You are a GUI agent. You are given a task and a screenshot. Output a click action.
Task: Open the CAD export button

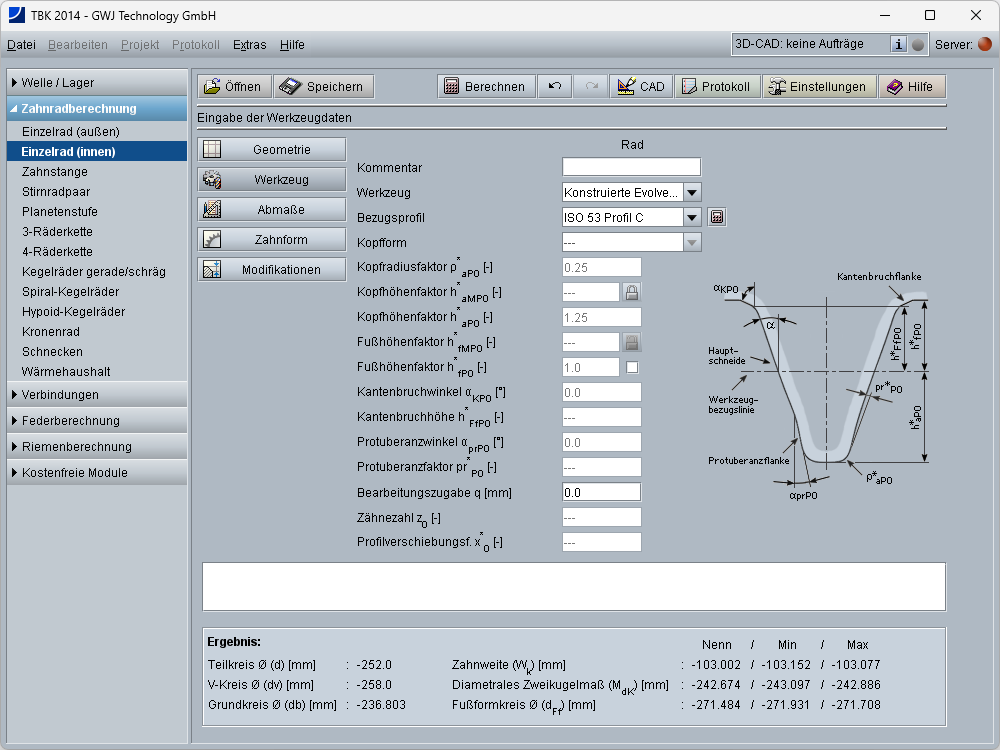[641, 87]
